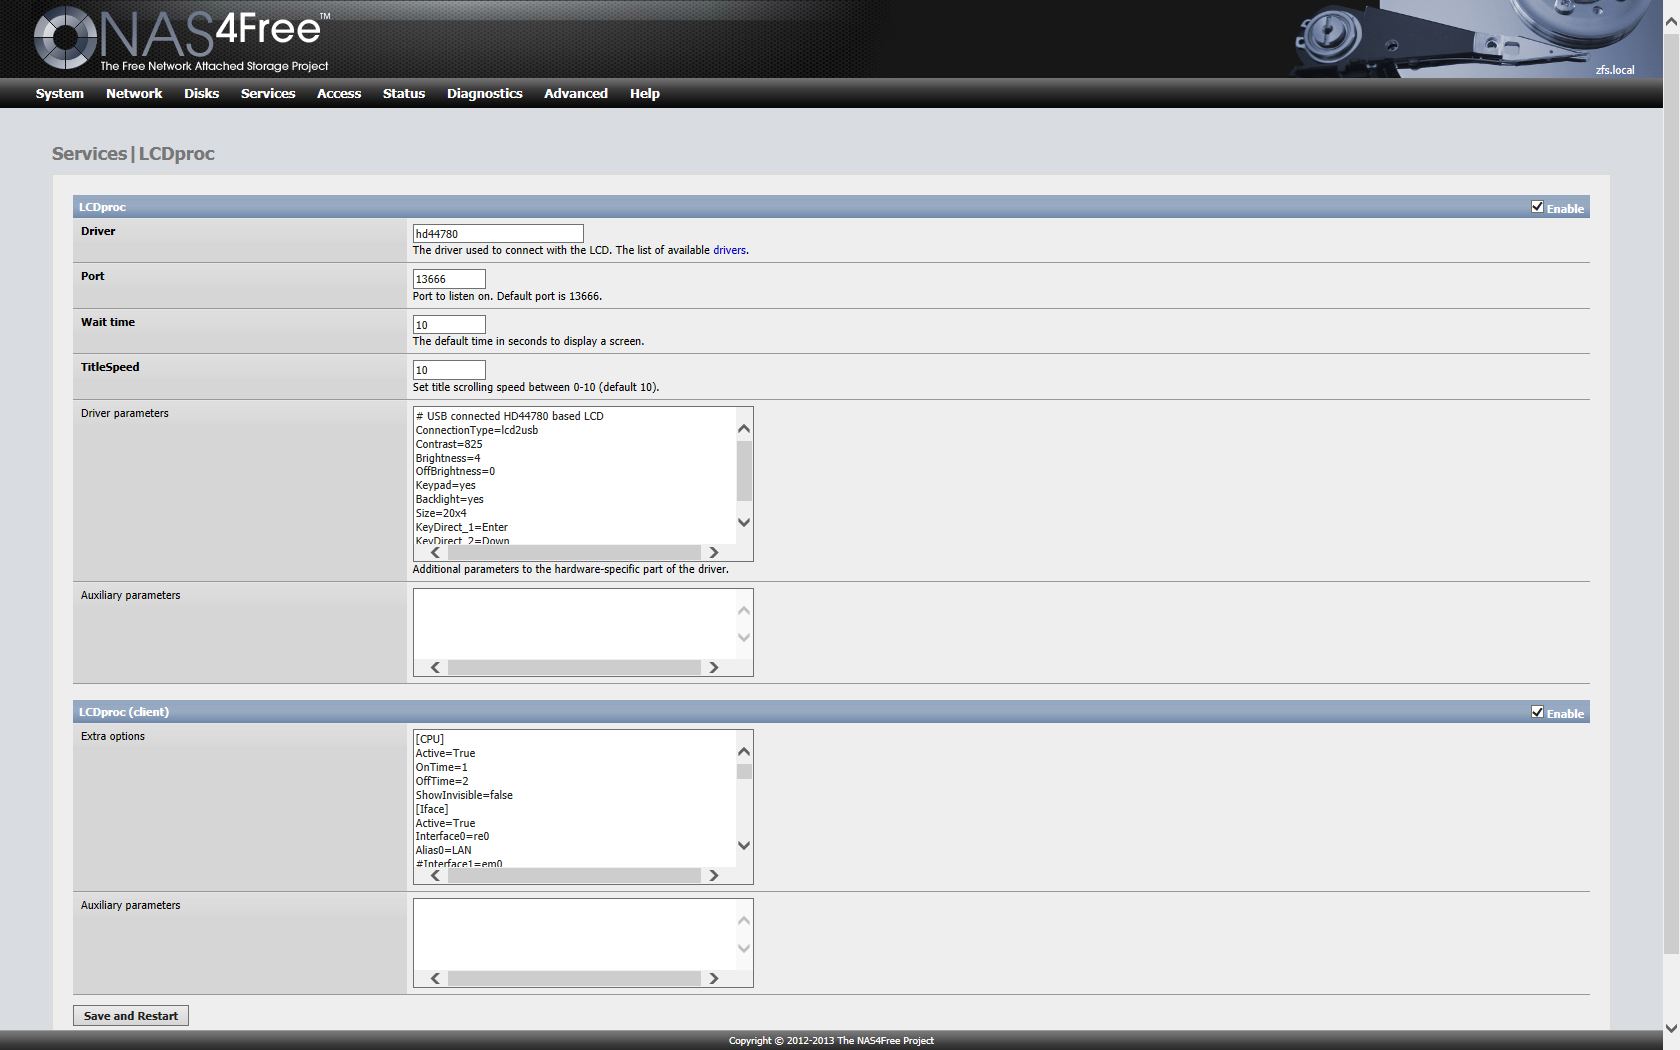1680x1050 pixels.
Task: Expand the Advanced menu dropdown
Action: (x=575, y=93)
